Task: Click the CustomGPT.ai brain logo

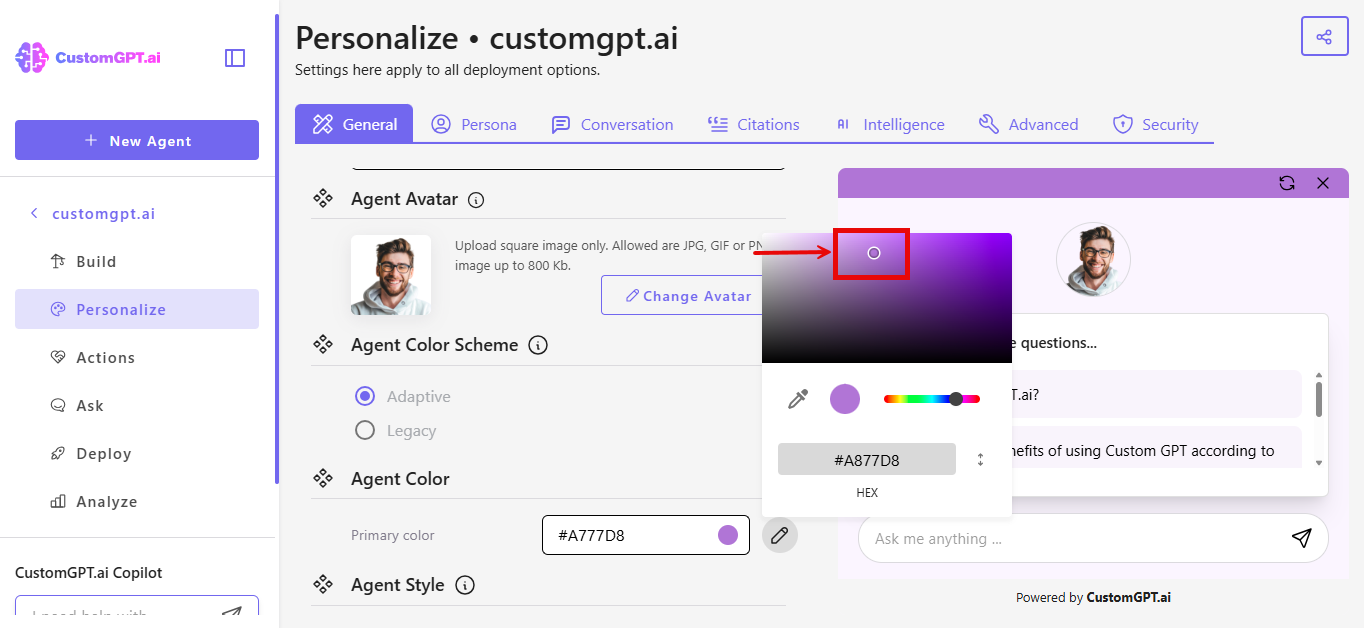Action: 32,58
